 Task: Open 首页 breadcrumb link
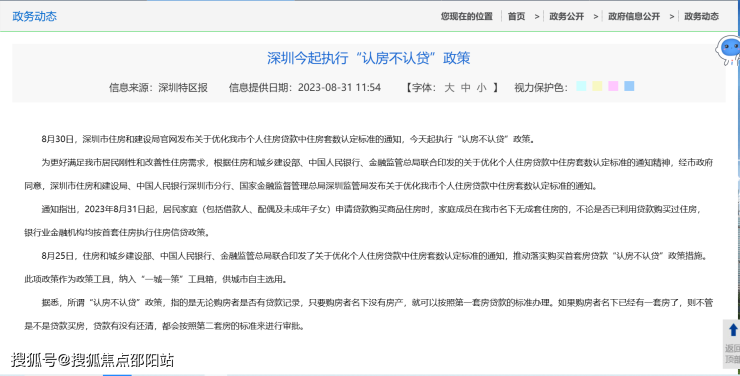pyautogui.click(x=516, y=17)
